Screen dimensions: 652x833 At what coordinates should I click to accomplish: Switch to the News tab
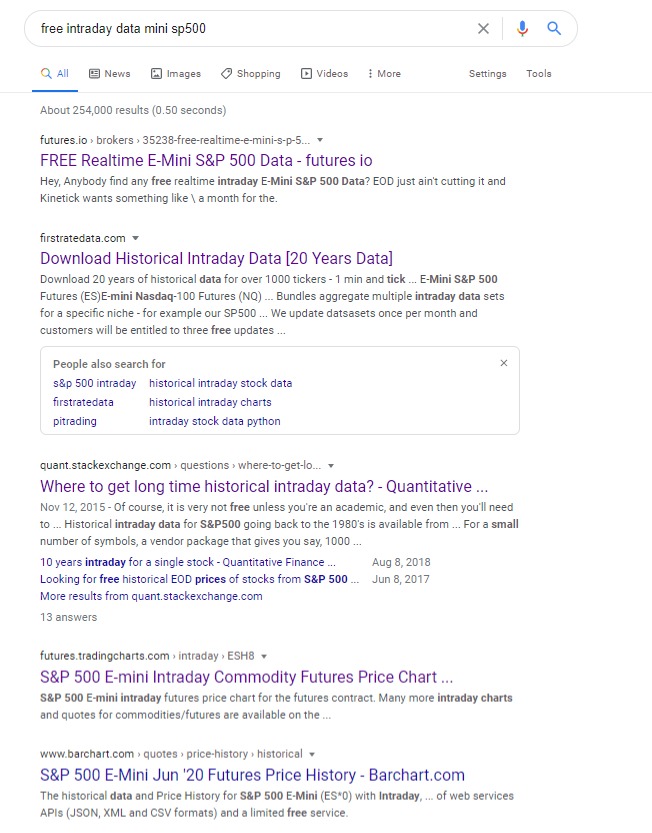coord(109,73)
